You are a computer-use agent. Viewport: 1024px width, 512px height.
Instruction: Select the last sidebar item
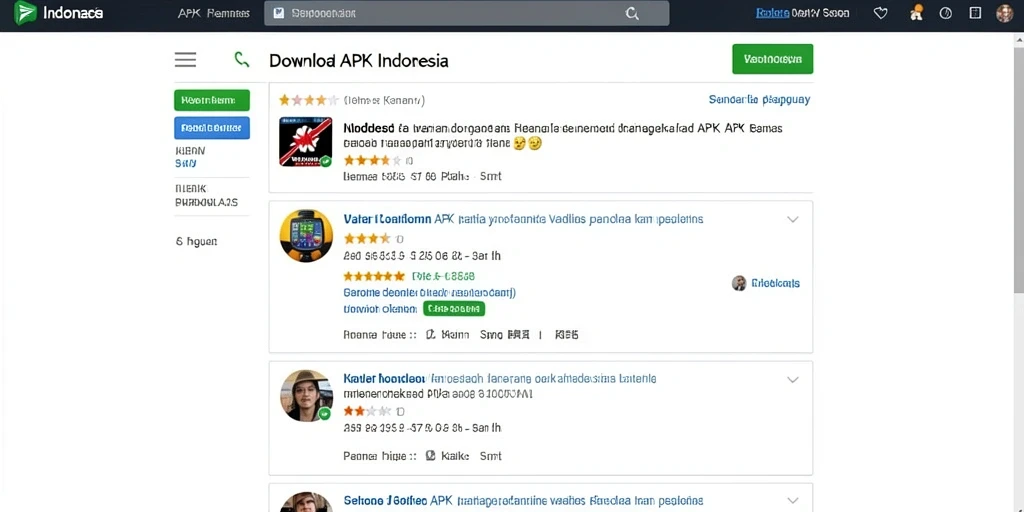tap(196, 241)
